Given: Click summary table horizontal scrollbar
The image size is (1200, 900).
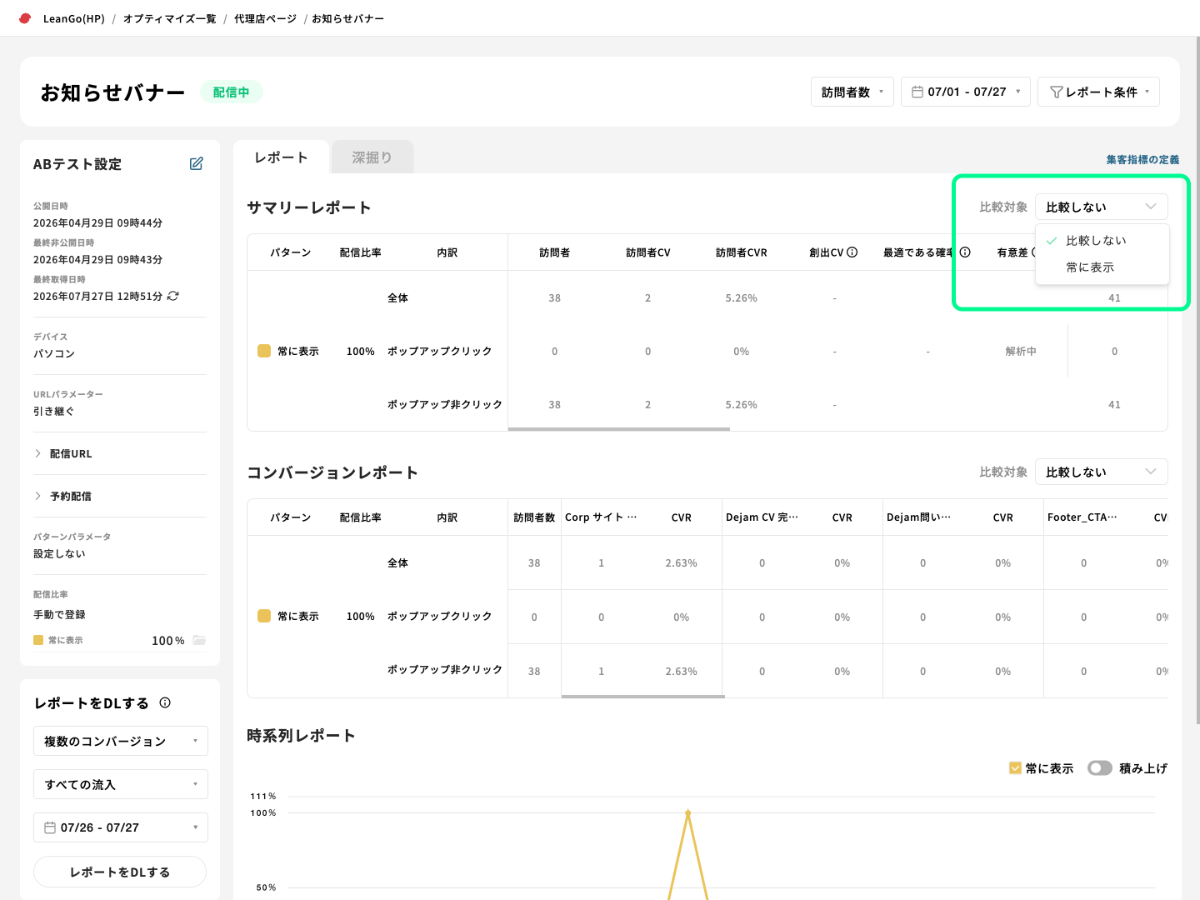Looking at the screenshot, I should [x=619, y=429].
